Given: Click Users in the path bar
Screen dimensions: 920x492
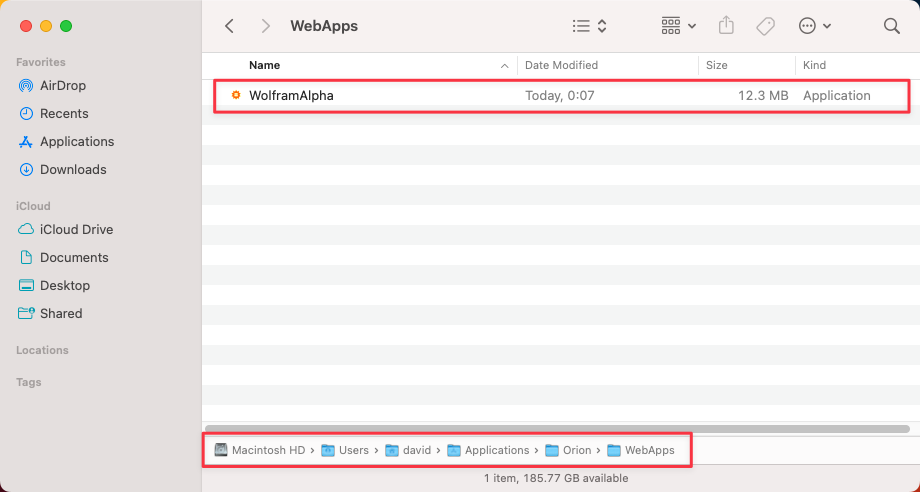Looking at the screenshot, I should pyautogui.click(x=345, y=450).
